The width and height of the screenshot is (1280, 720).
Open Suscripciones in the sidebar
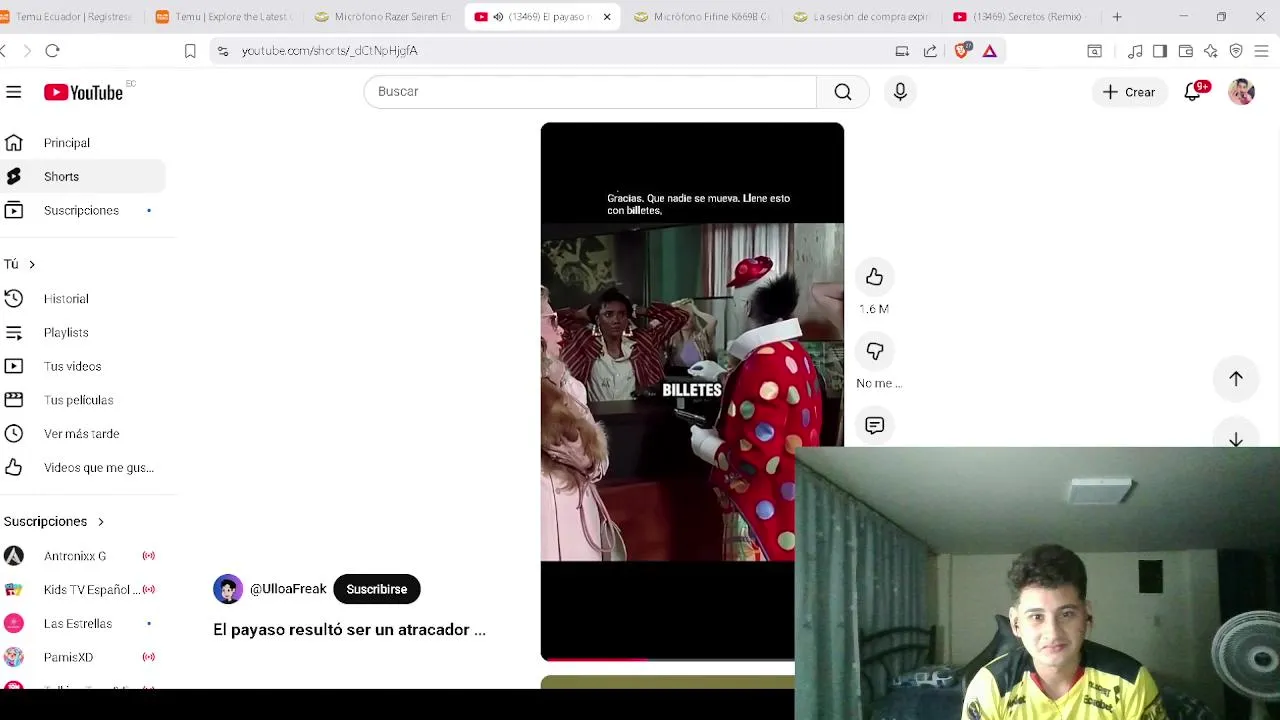click(83, 211)
